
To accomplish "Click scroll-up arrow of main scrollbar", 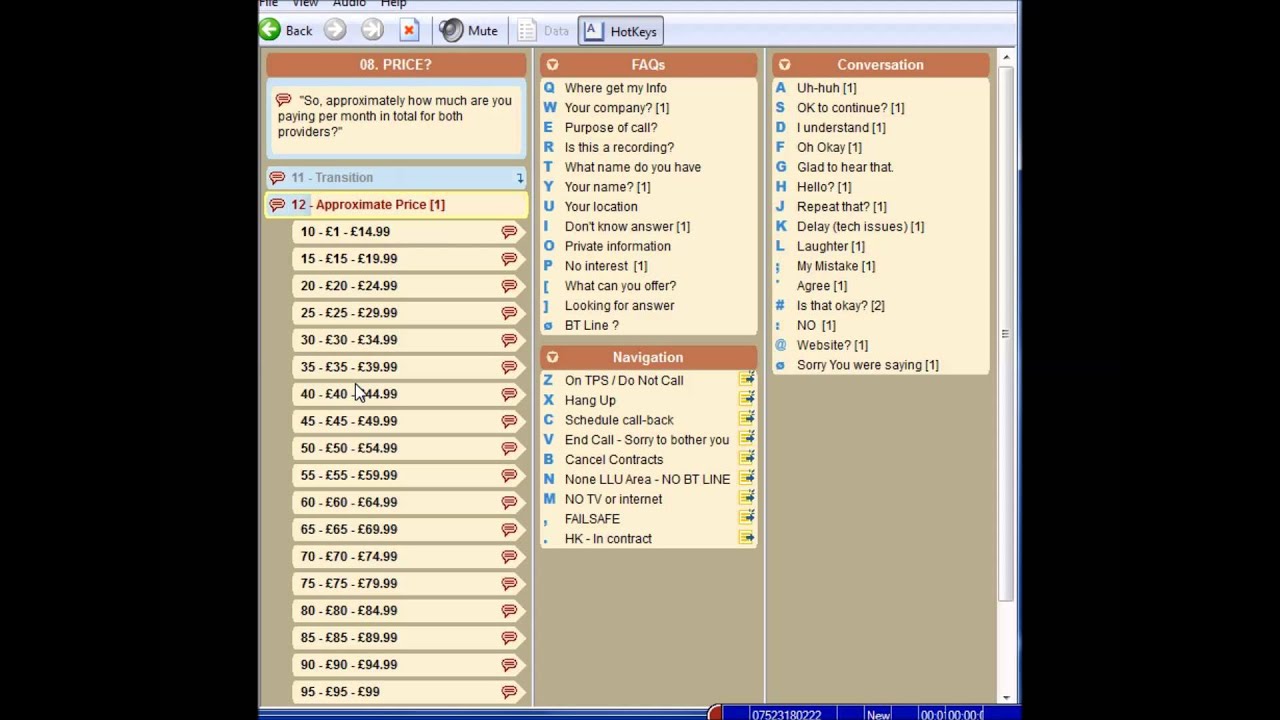I will tap(1006, 57).
